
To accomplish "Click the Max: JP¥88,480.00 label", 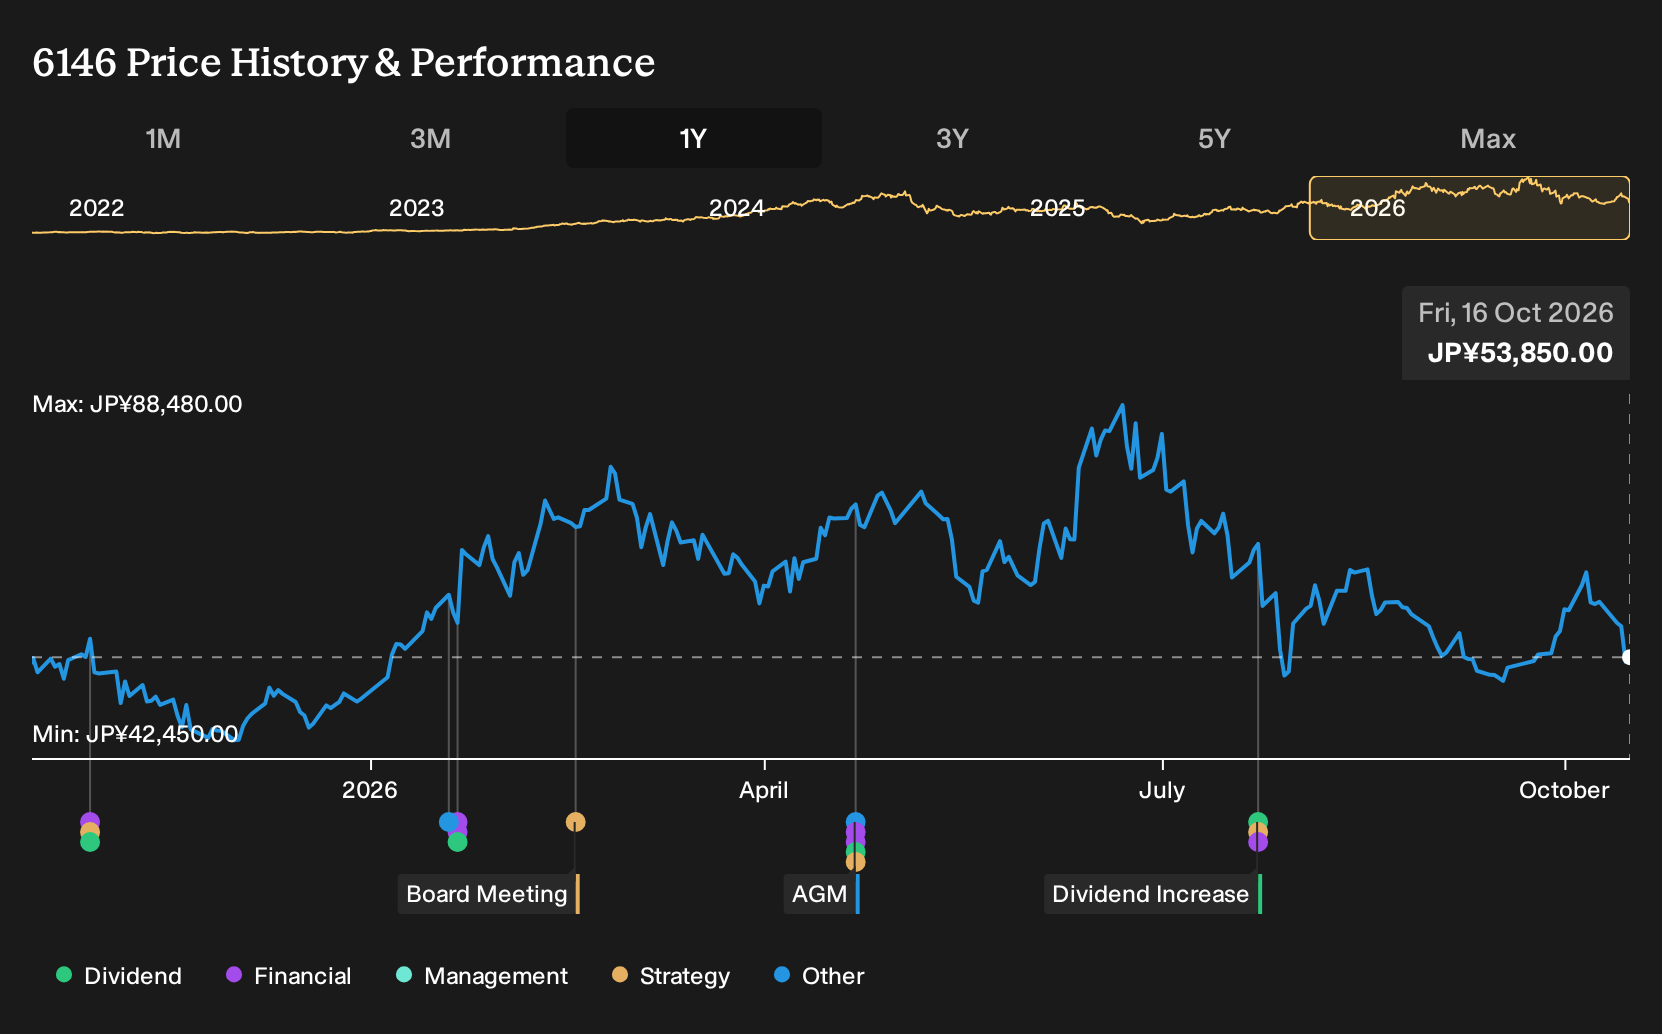I will coord(137,404).
